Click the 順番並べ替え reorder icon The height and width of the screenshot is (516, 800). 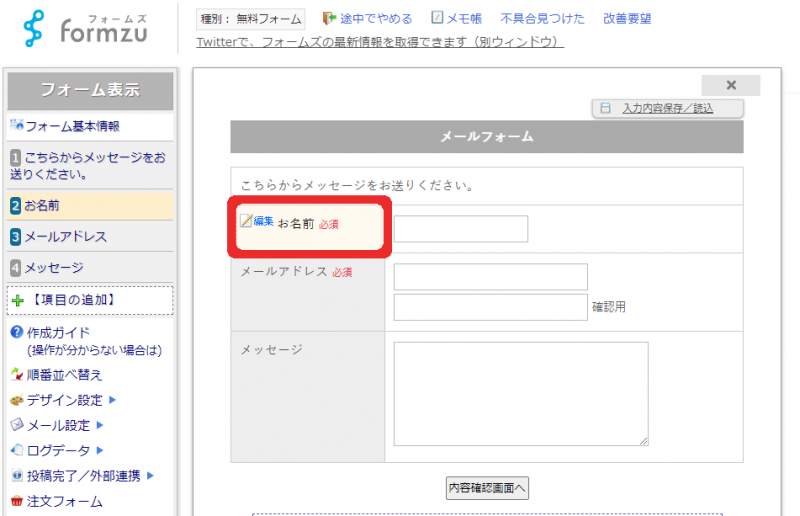click(x=16, y=375)
